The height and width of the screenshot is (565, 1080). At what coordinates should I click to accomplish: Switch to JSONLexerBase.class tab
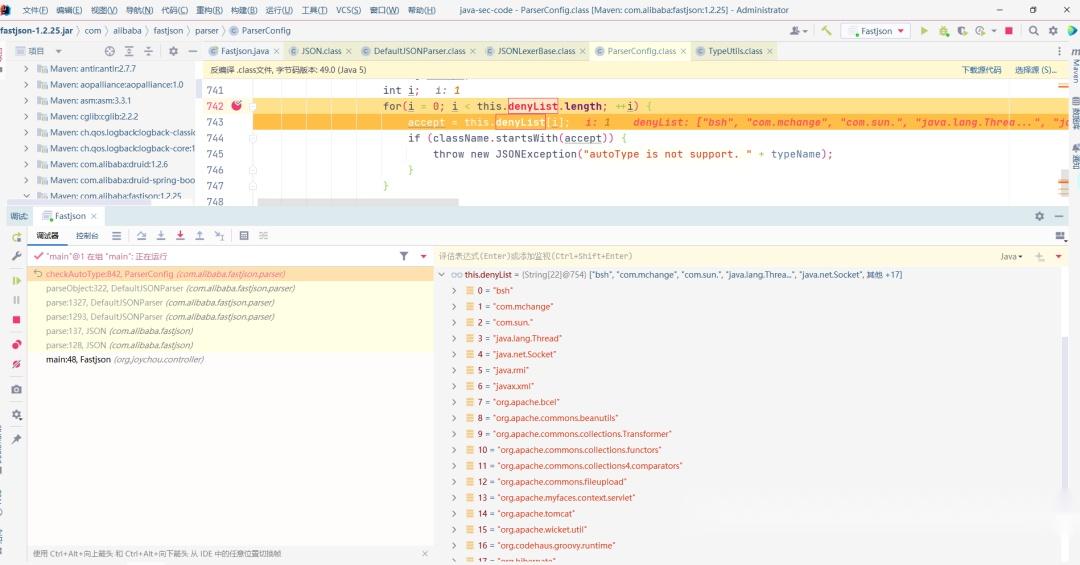pyautogui.click(x=536, y=51)
